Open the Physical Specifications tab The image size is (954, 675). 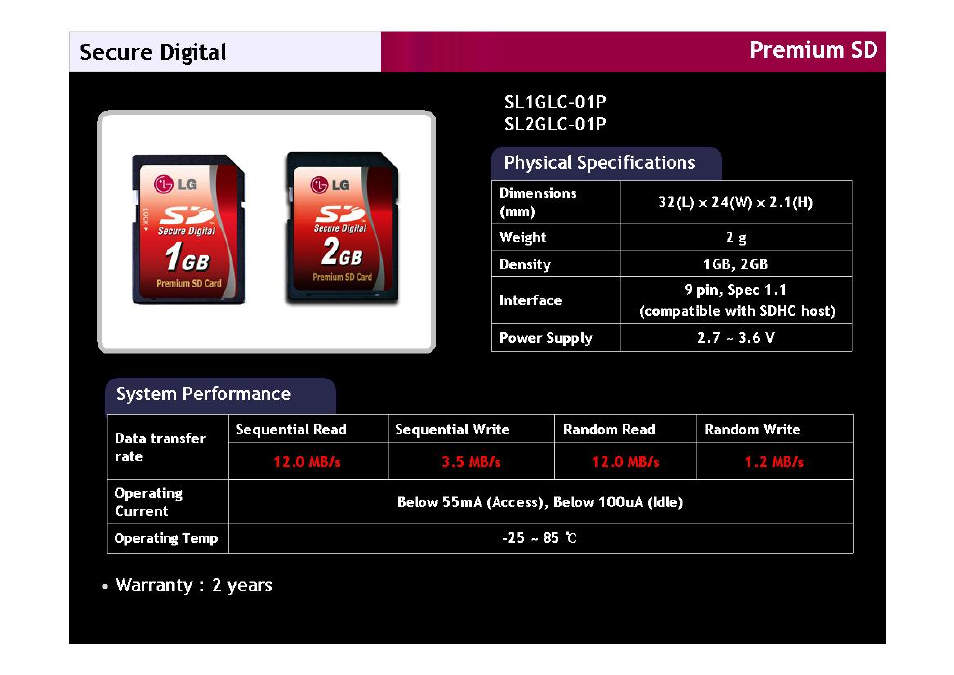606,163
